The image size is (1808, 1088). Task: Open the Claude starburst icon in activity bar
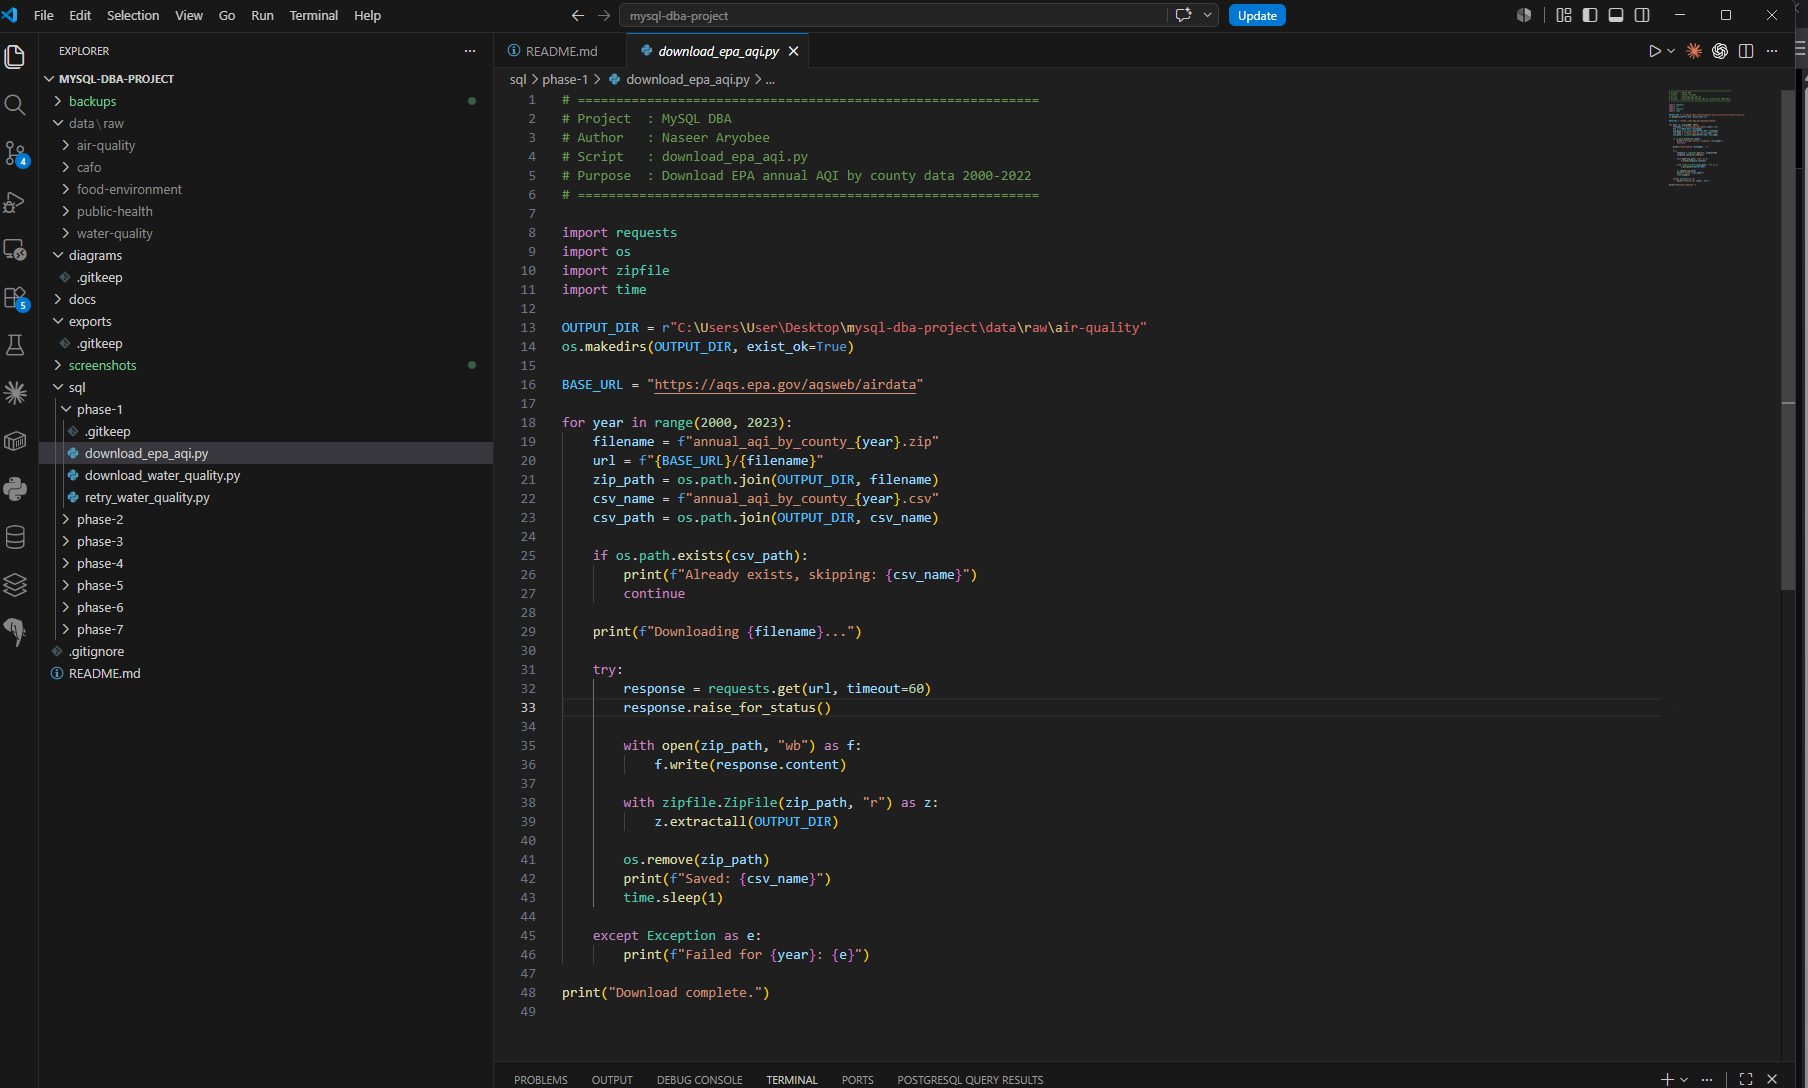click(x=15, y=393)
